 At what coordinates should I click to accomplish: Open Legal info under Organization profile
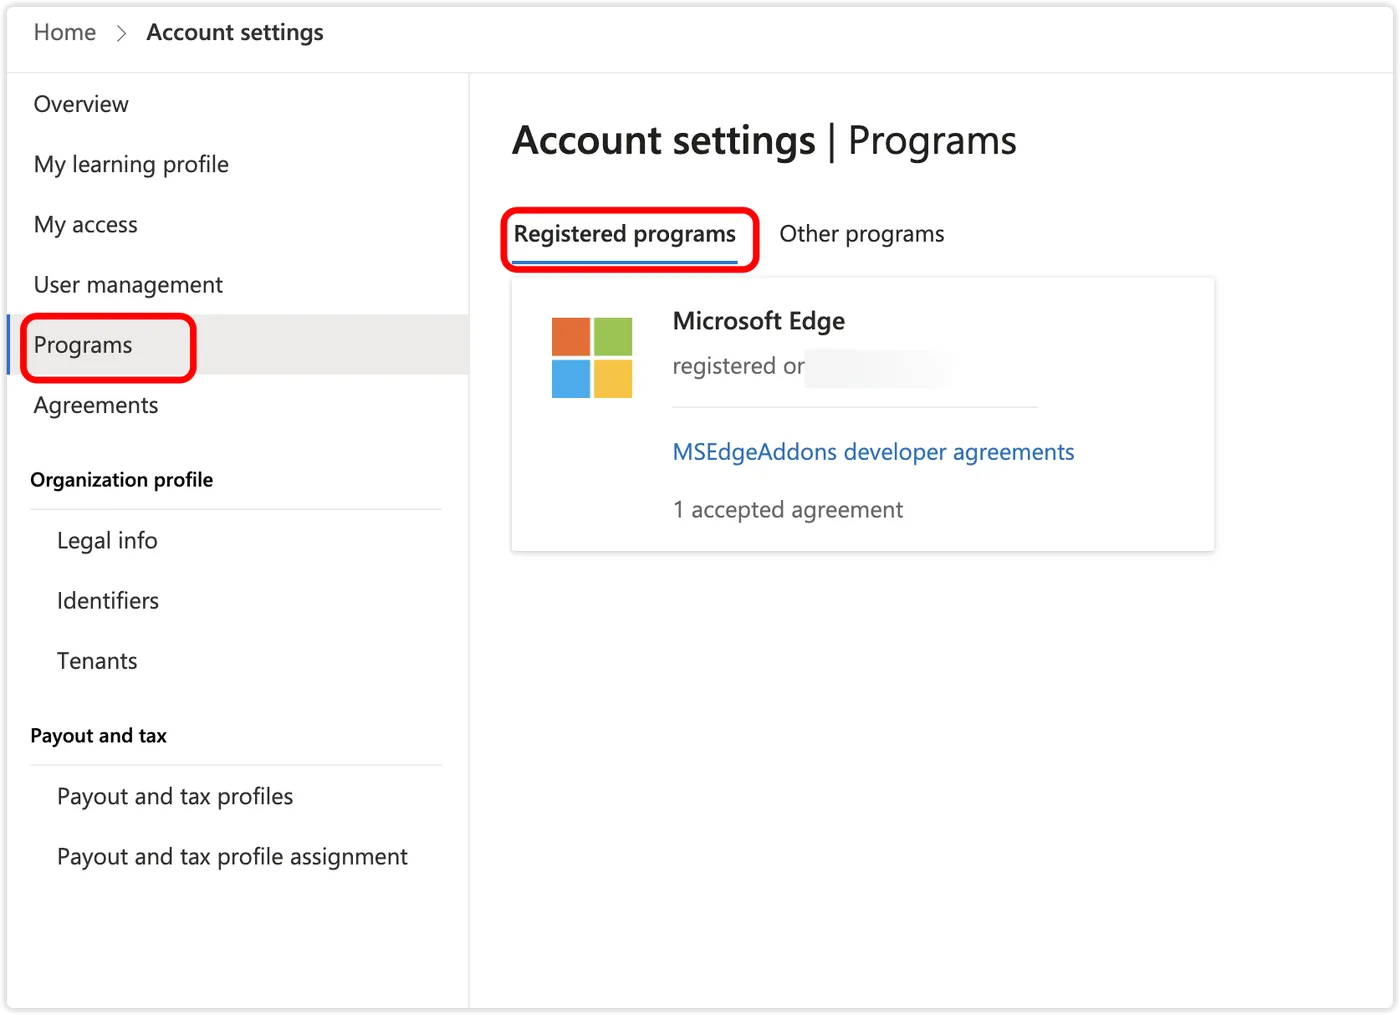(x=107, y=541)
